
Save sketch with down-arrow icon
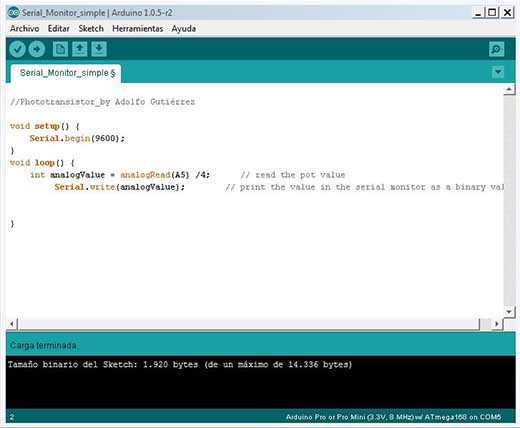pyautogui.click(x=99, y=49)
